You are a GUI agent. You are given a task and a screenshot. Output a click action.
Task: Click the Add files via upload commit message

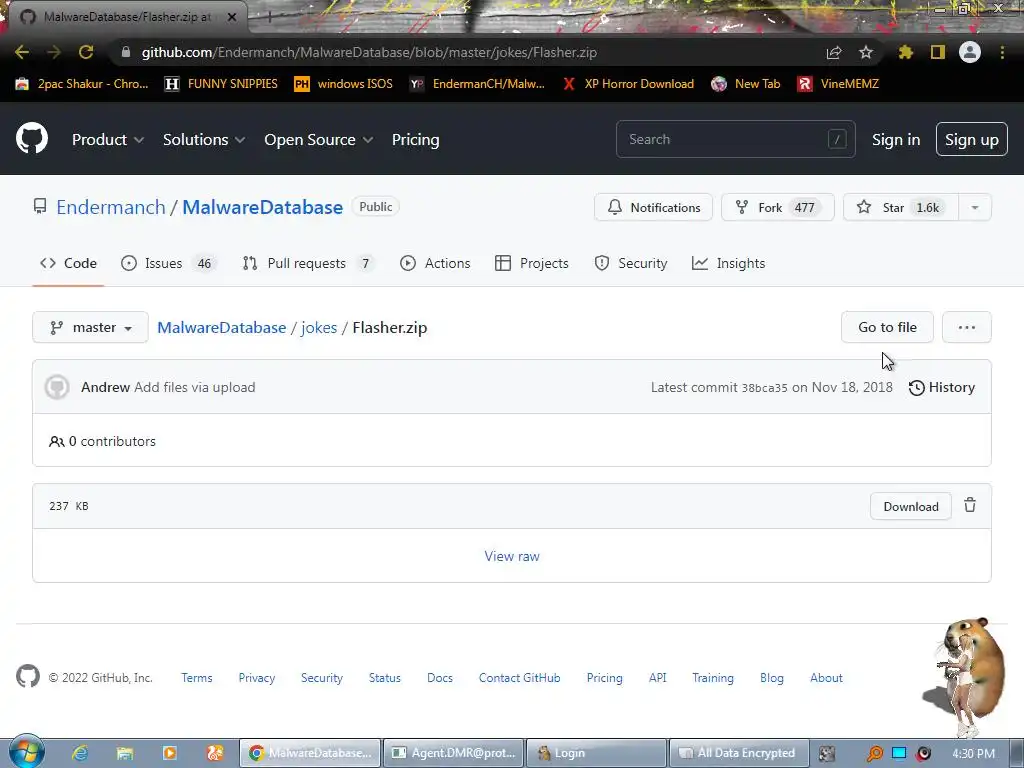point(195,387)
